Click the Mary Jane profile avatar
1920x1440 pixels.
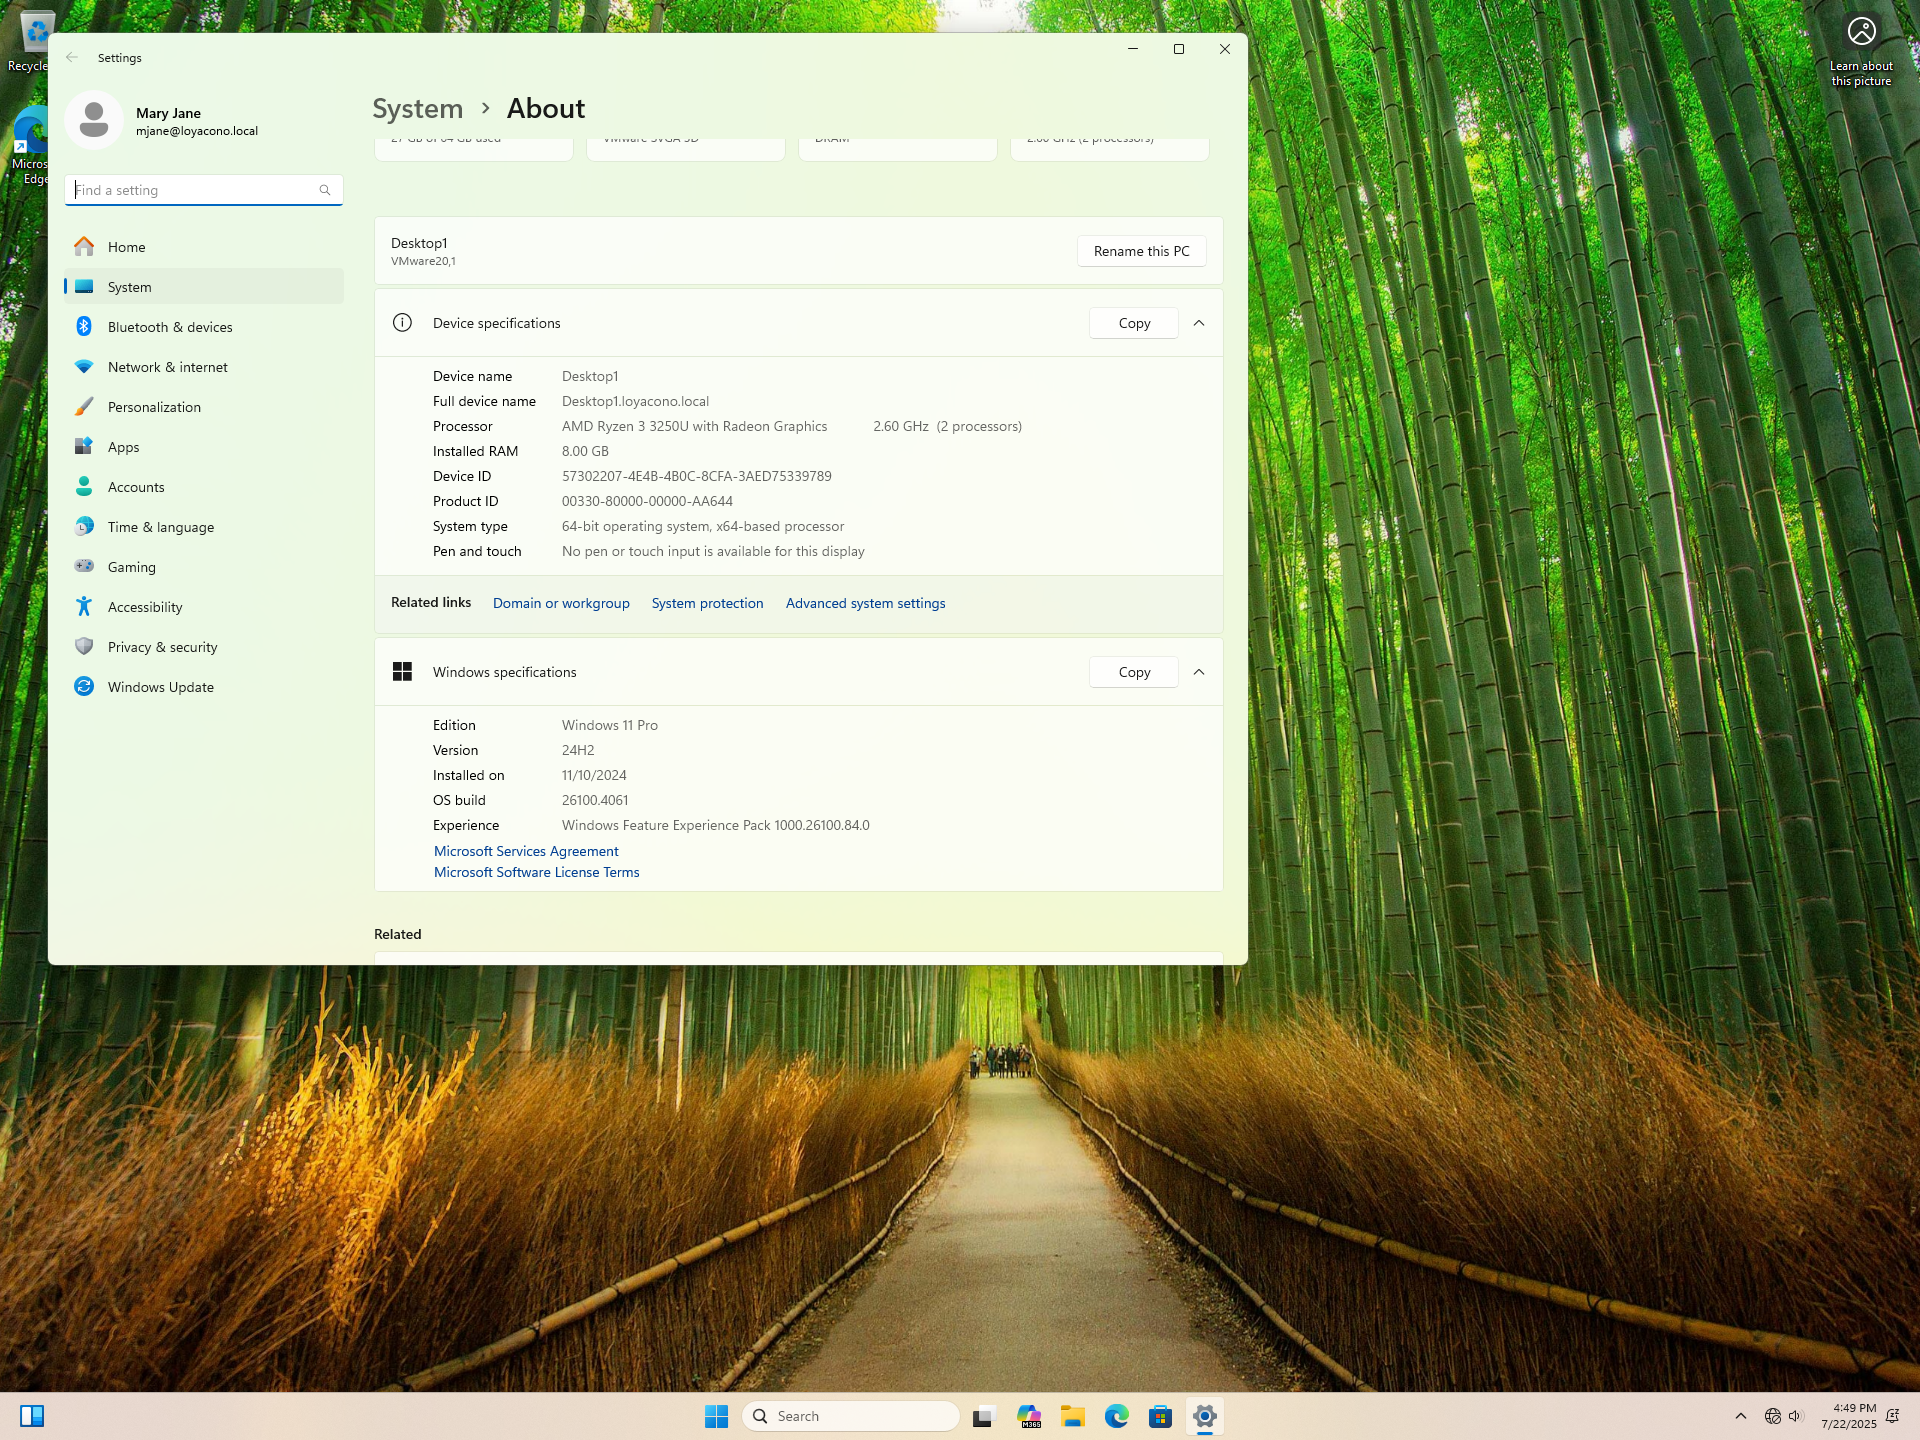(94, 120)
